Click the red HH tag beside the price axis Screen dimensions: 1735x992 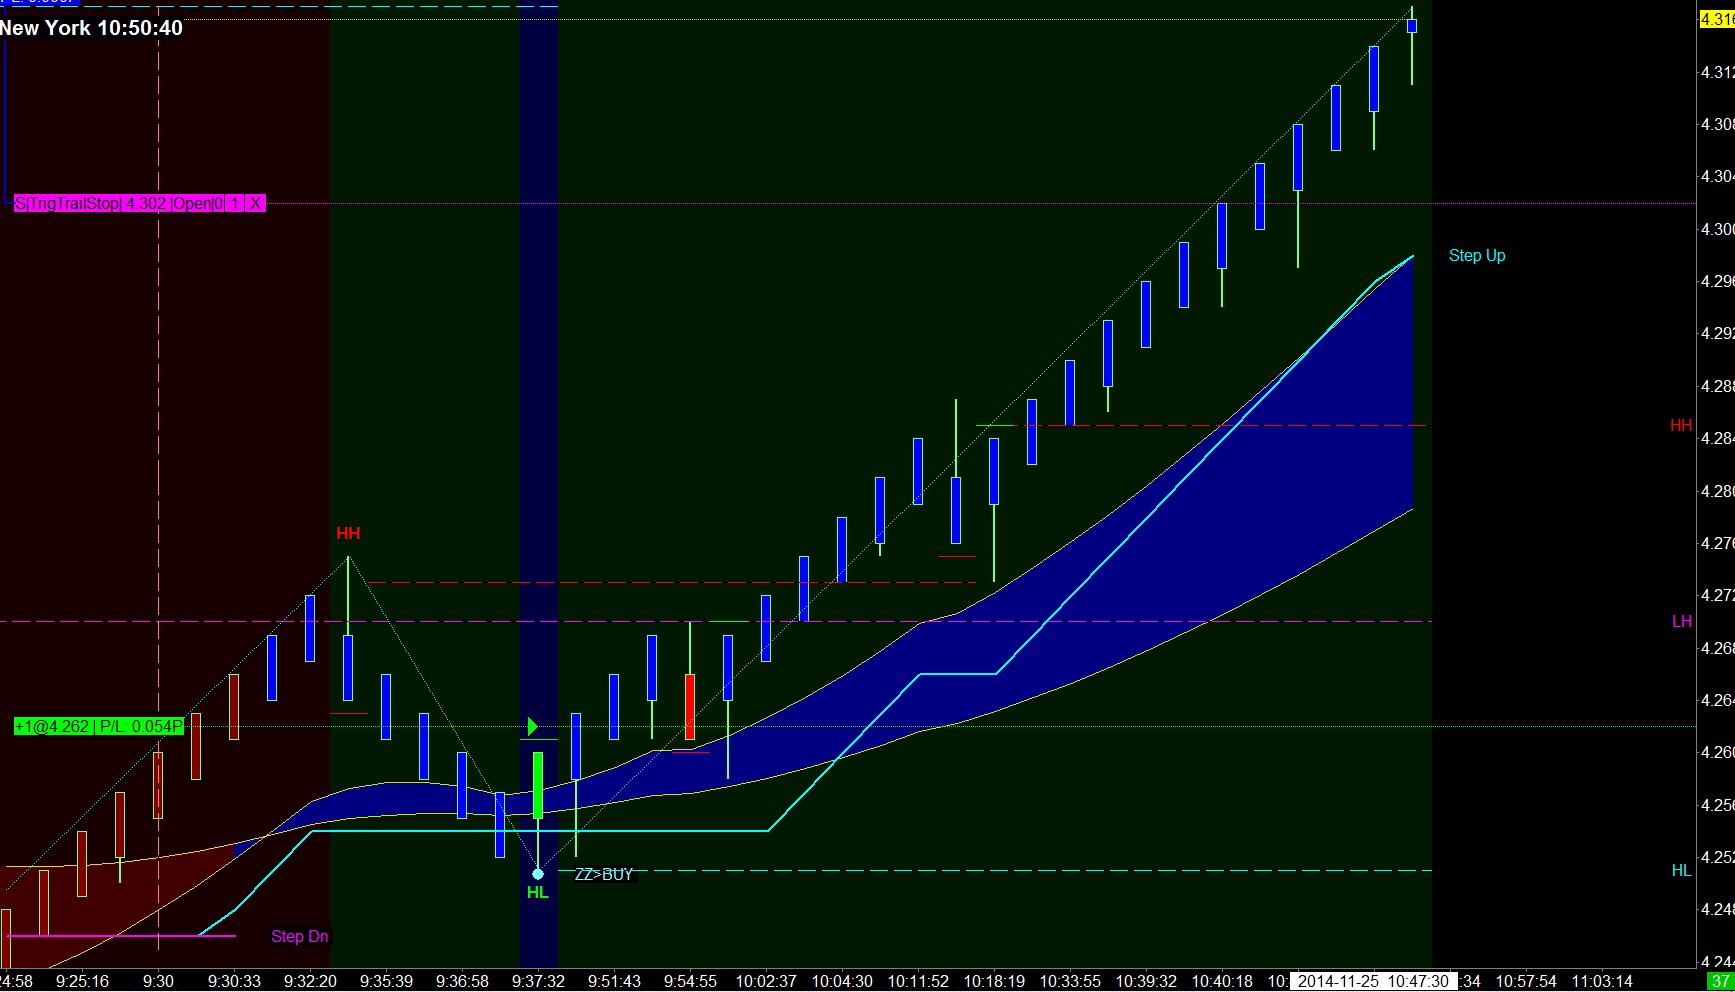coord(1681,426)
